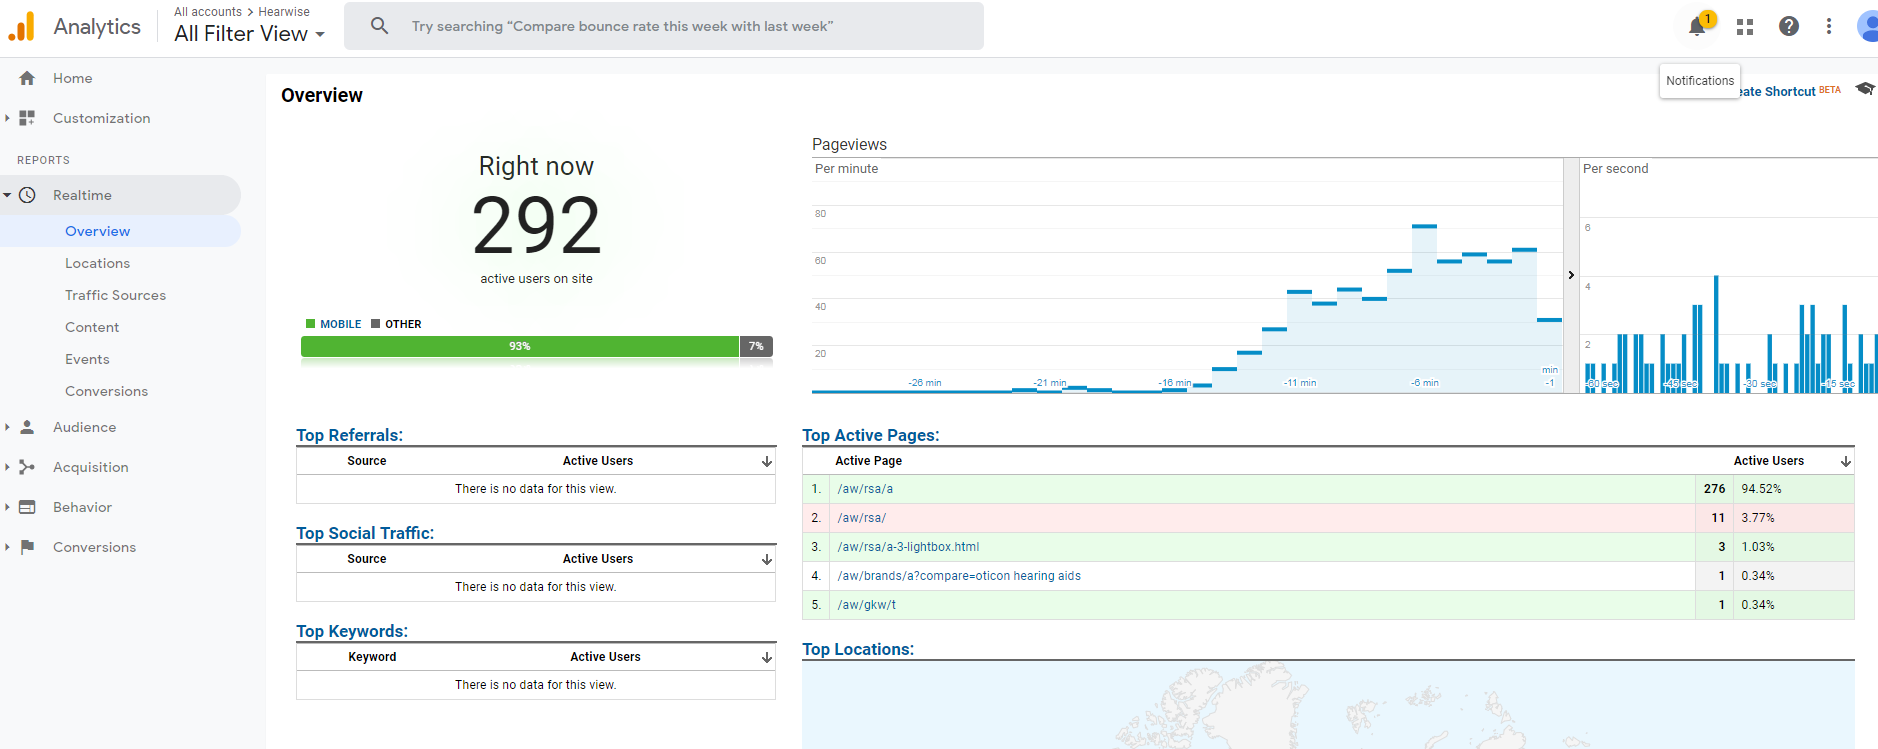Click the Home icon in sidebar
This screenshot has height=749, width=1878.
tap(27, 78)
